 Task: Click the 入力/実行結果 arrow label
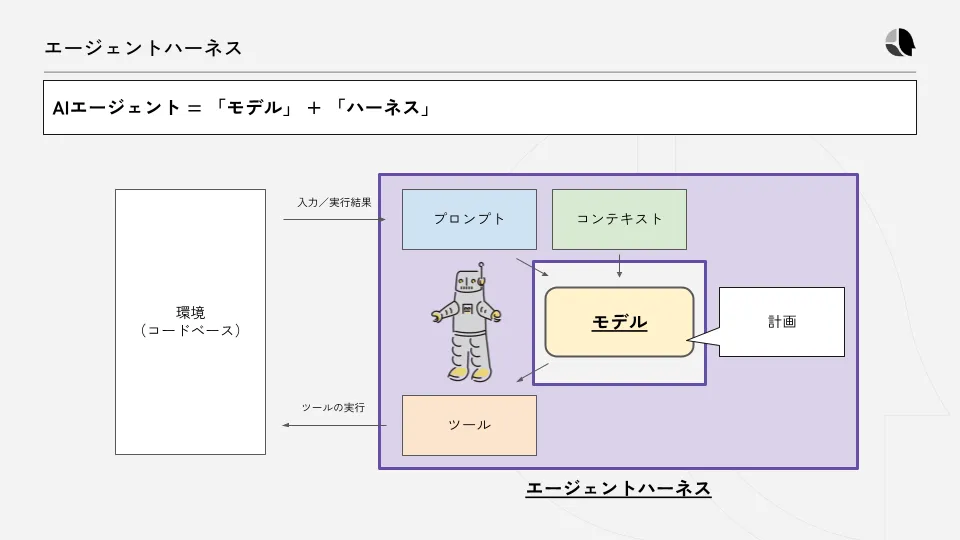click(x=334, y=203)
